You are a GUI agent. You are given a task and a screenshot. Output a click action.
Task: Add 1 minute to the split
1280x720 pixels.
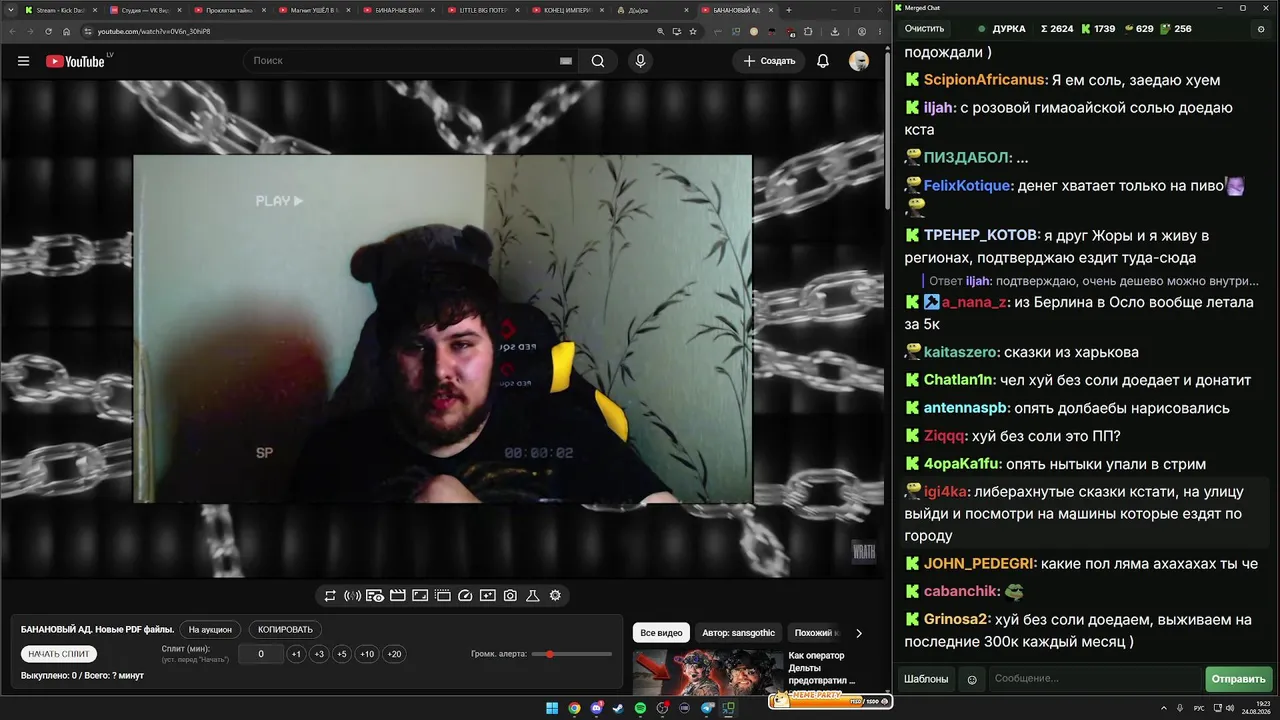point(296,654)
